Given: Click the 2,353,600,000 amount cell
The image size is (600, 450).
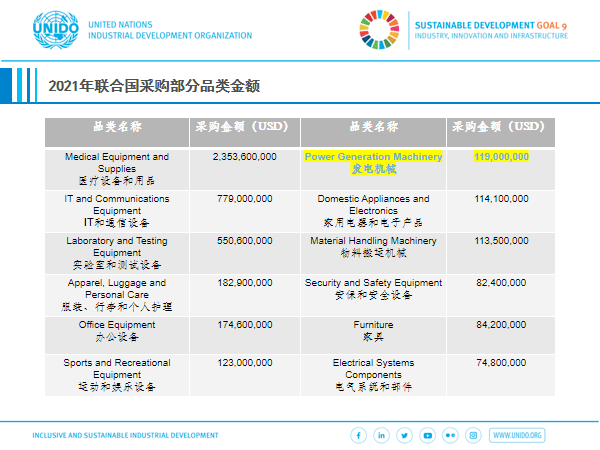Looking at the screenshot, I should [x=244, y=157].
